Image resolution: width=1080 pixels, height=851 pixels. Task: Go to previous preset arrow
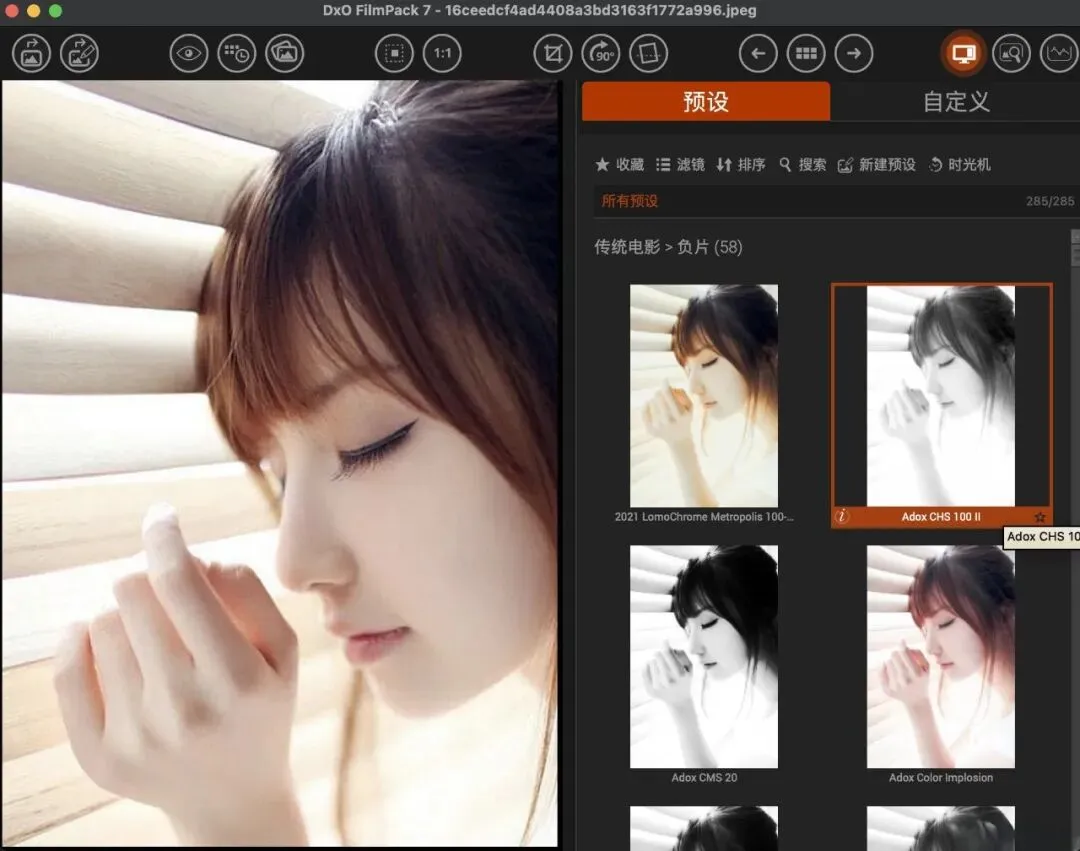pos(758,53)
